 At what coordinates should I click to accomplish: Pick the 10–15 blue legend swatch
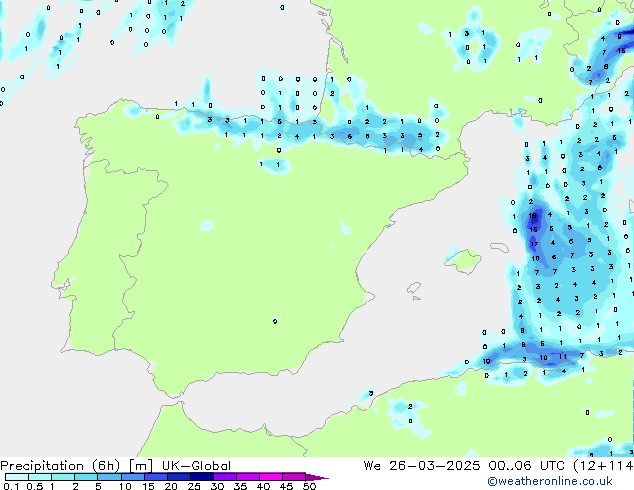132,477
